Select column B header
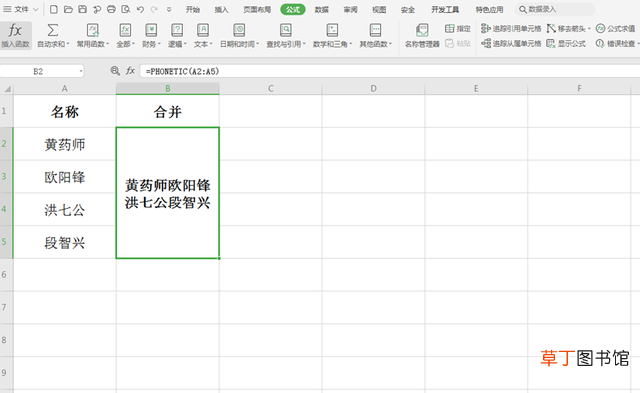640x393 pixels. click(168, 89)
